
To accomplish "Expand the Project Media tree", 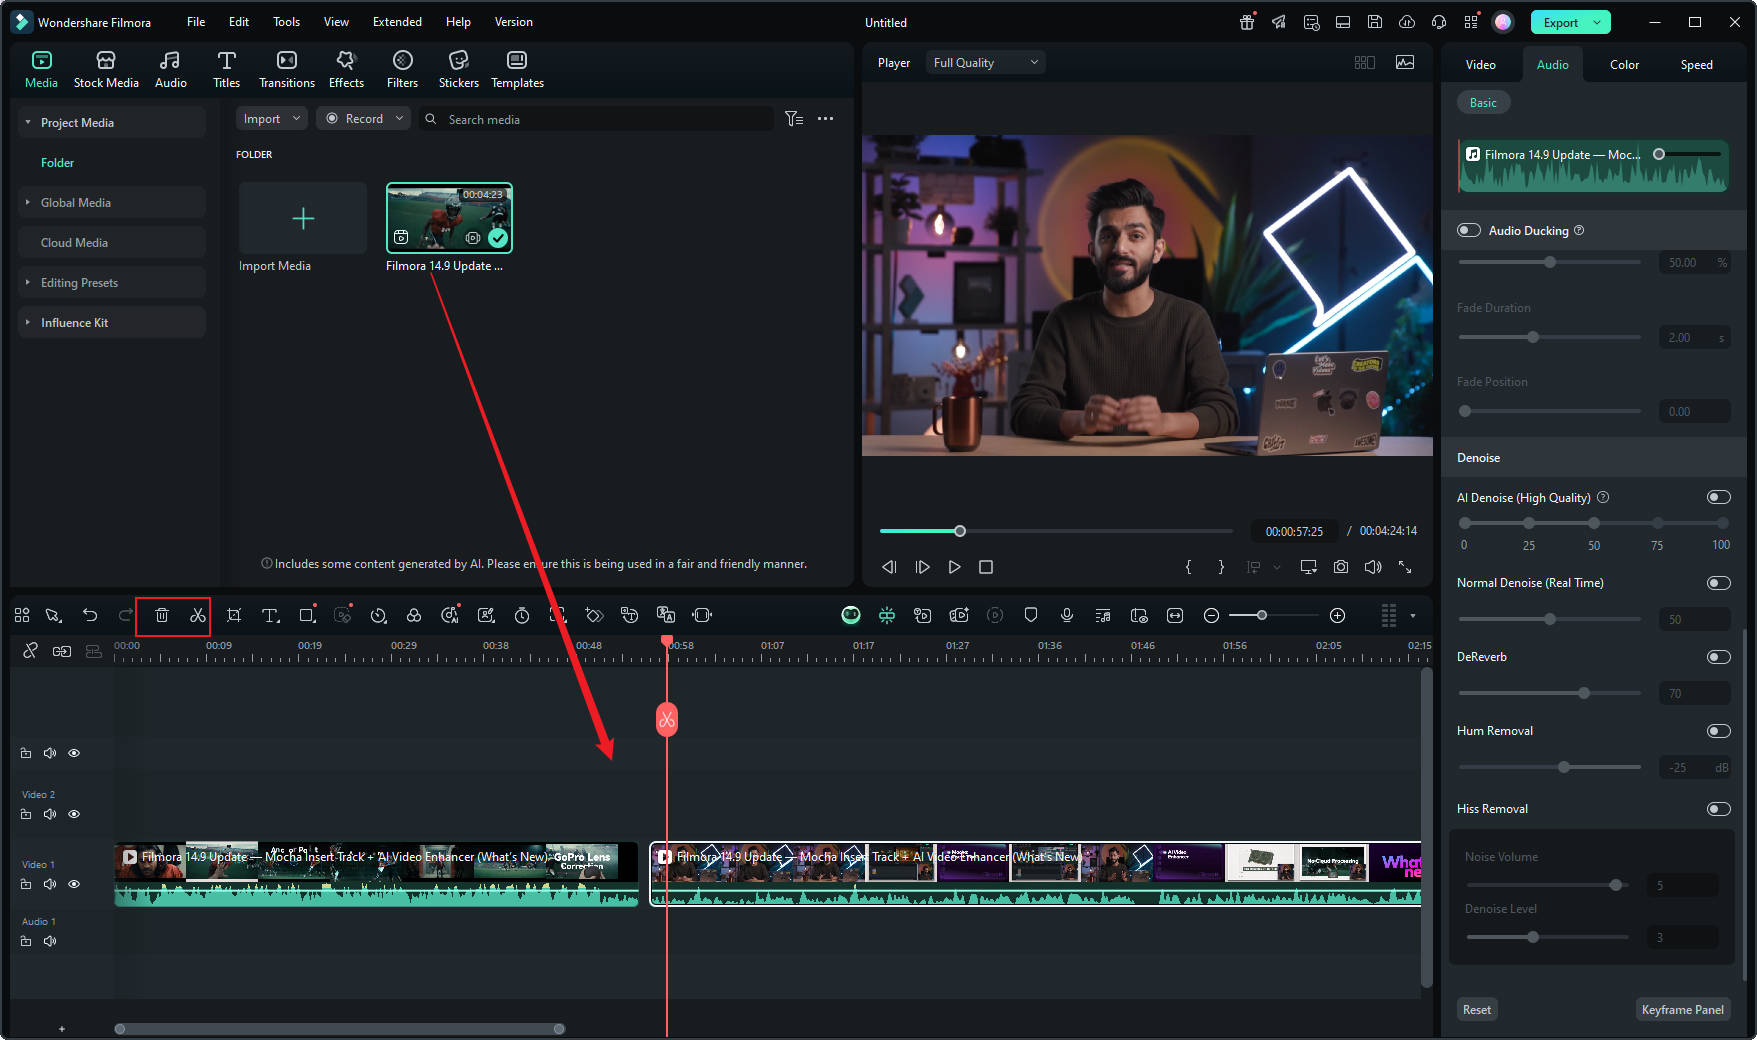I will point(28,122).
